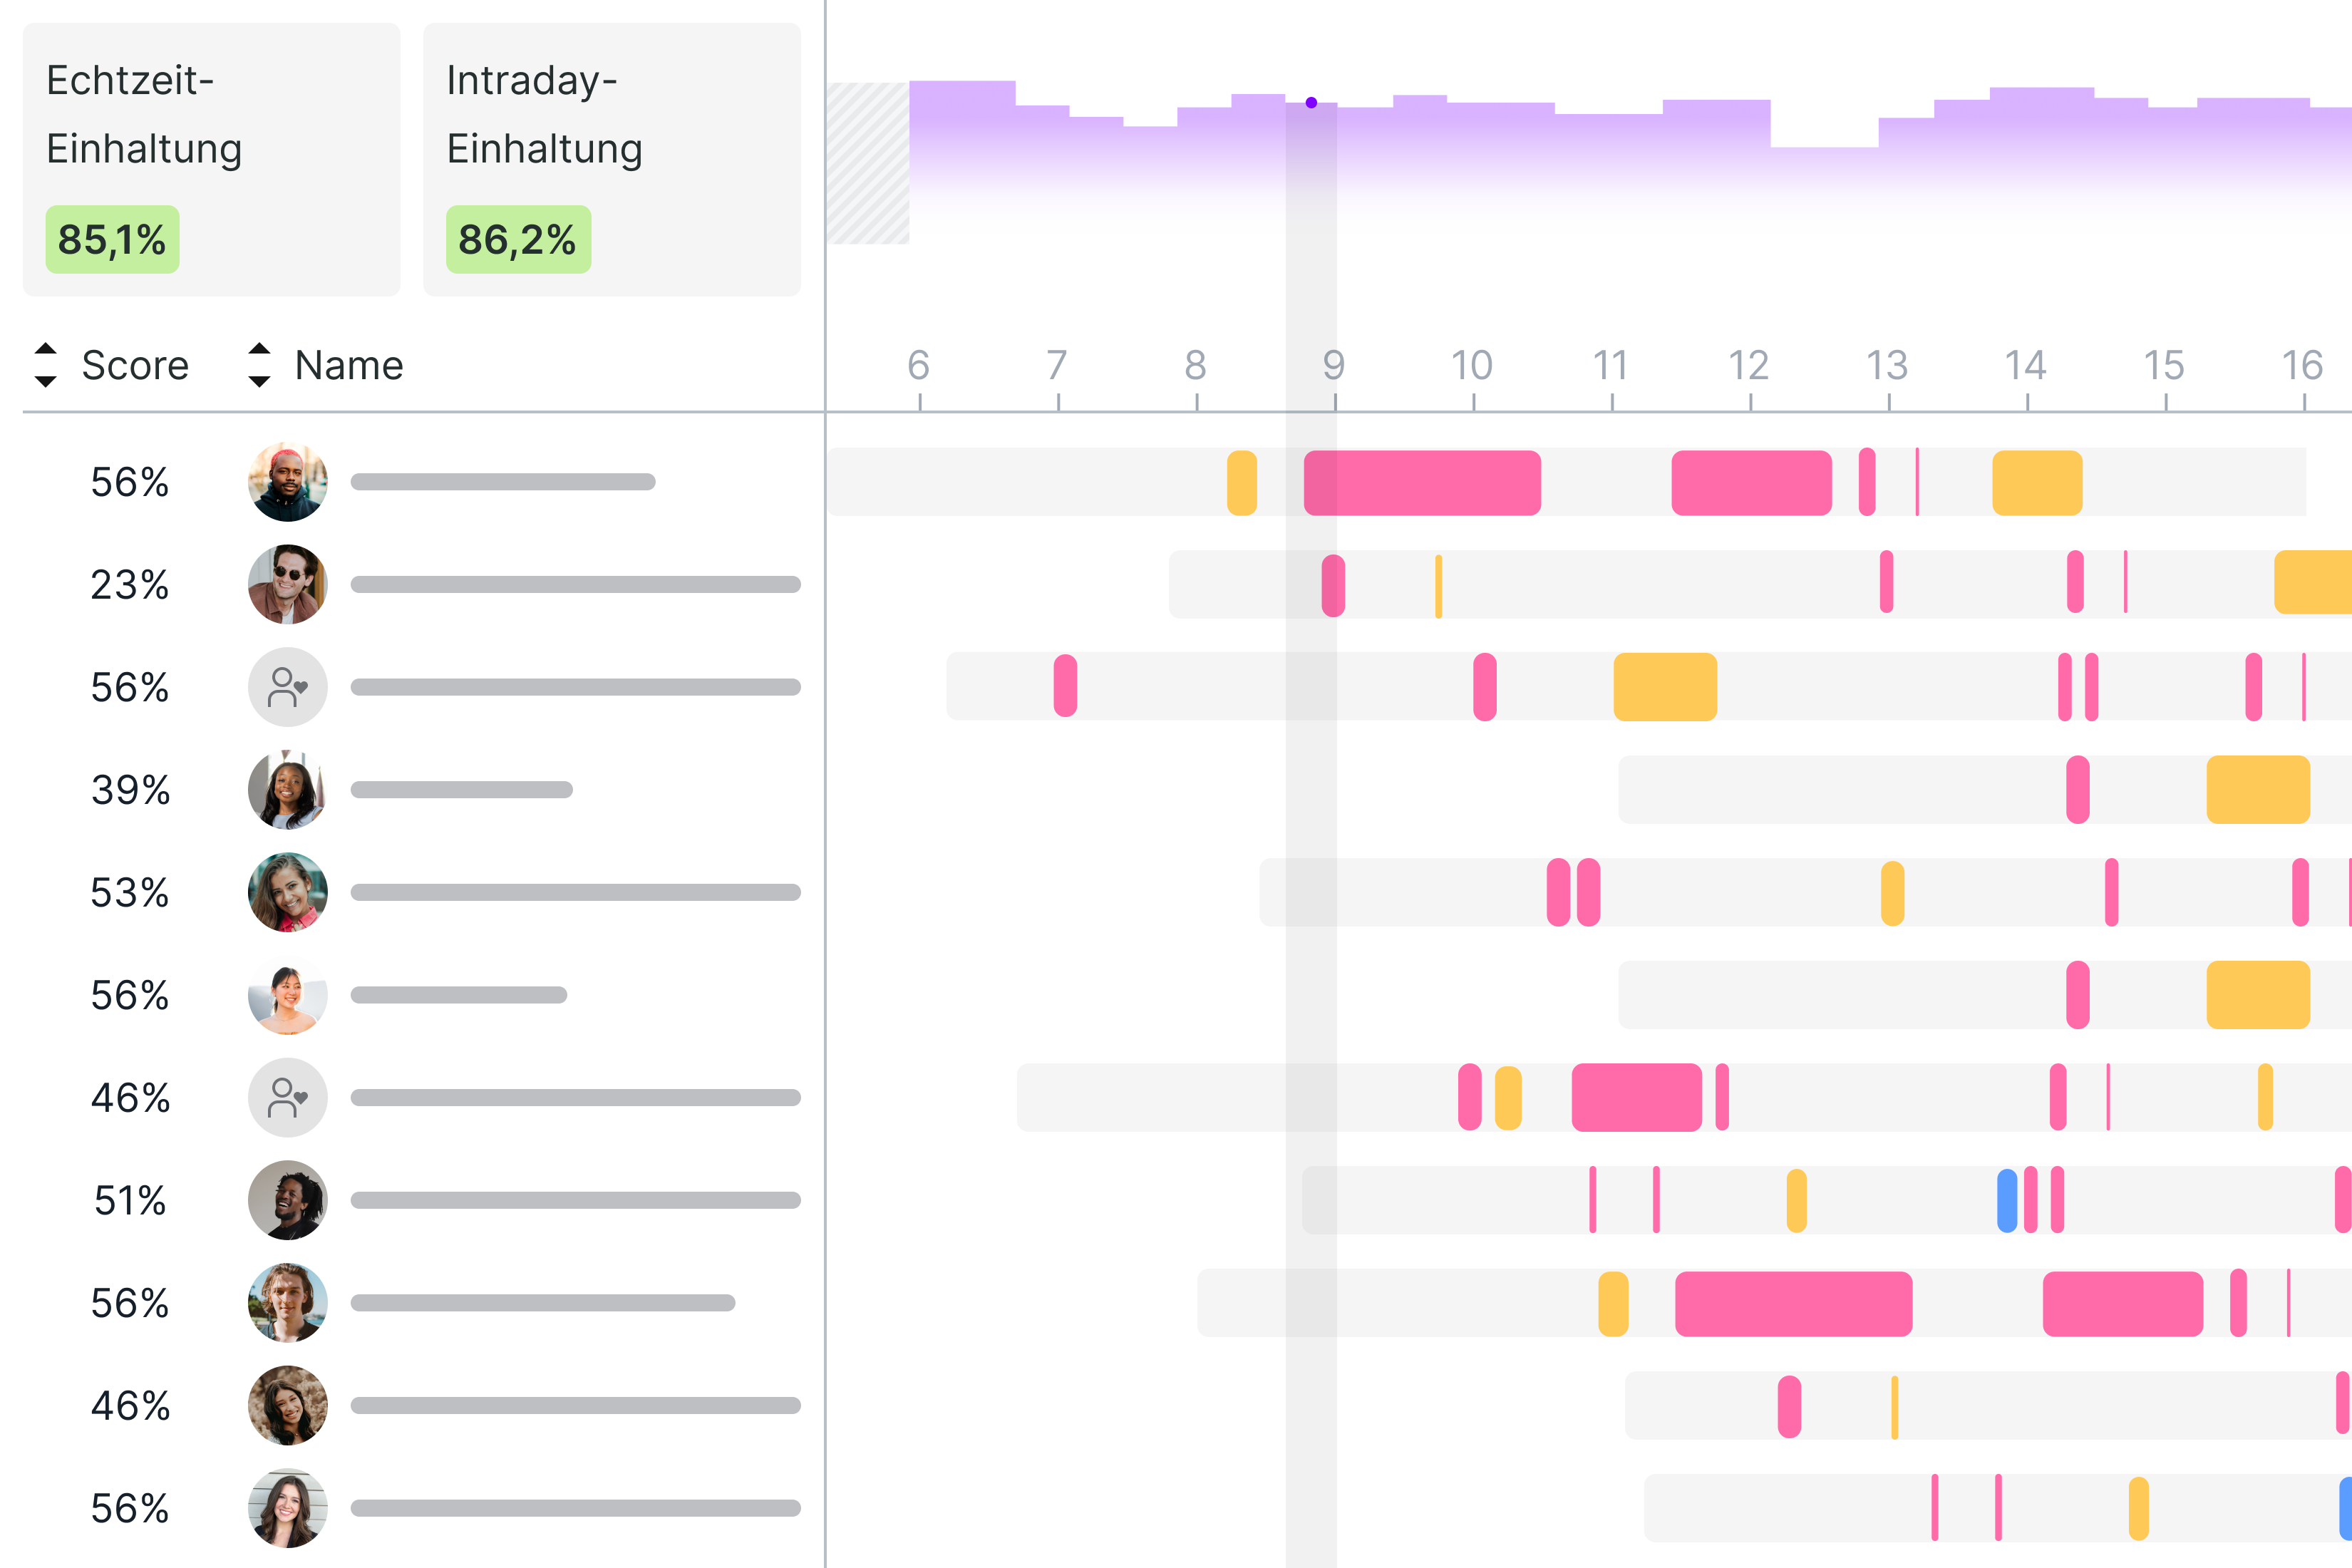Jump to hour 12 on the timeline
Image resolution: width=2352 pixels, height=1568 pixels.
click(x=1749, y=366)
